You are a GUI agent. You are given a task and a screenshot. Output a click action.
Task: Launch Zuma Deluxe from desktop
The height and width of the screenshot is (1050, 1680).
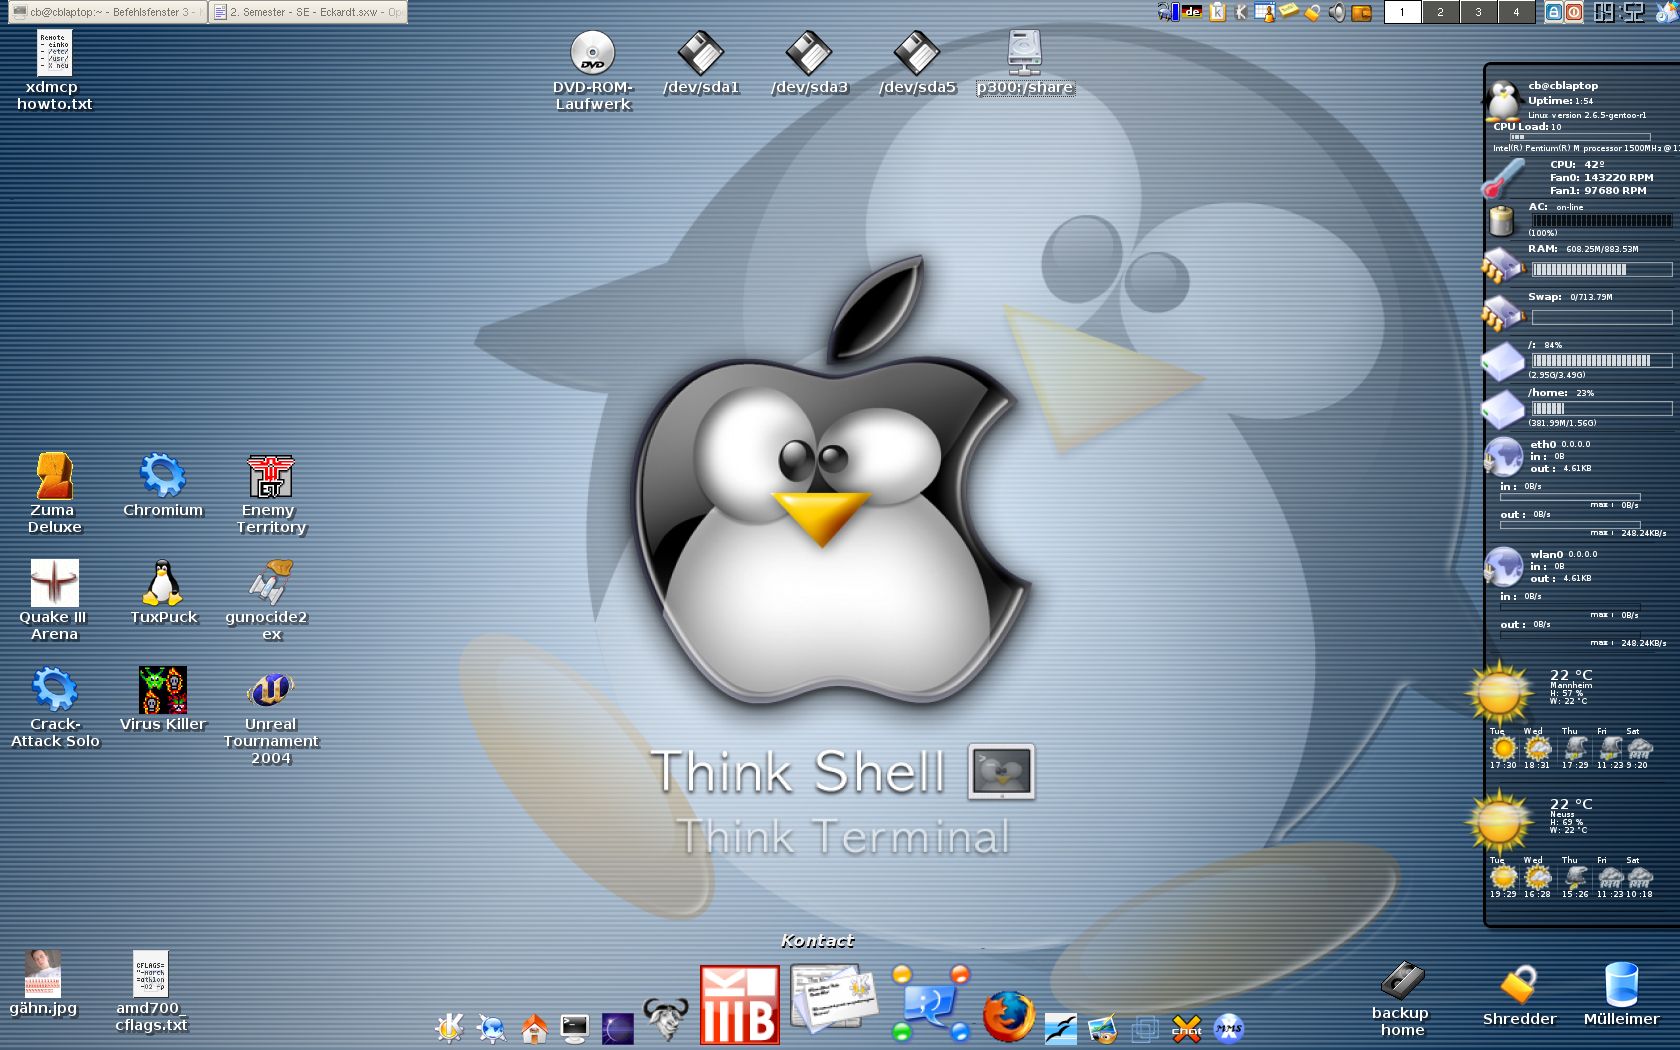[54, 493]
